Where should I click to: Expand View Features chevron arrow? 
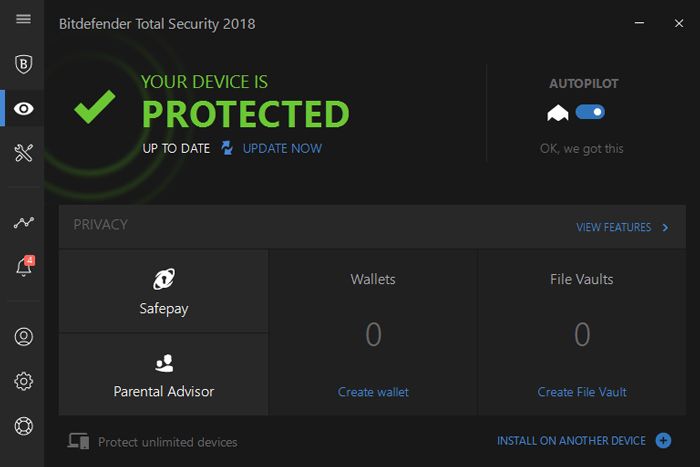(665, 228)
